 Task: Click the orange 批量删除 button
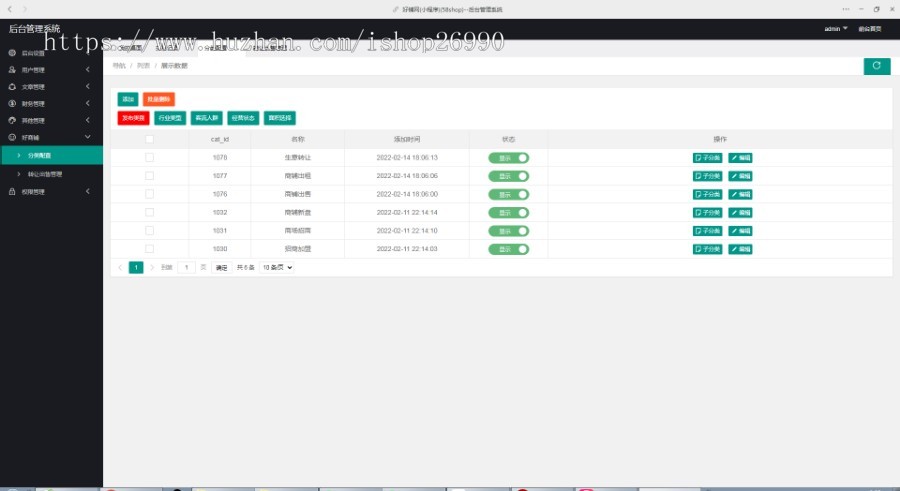[159, 99]
